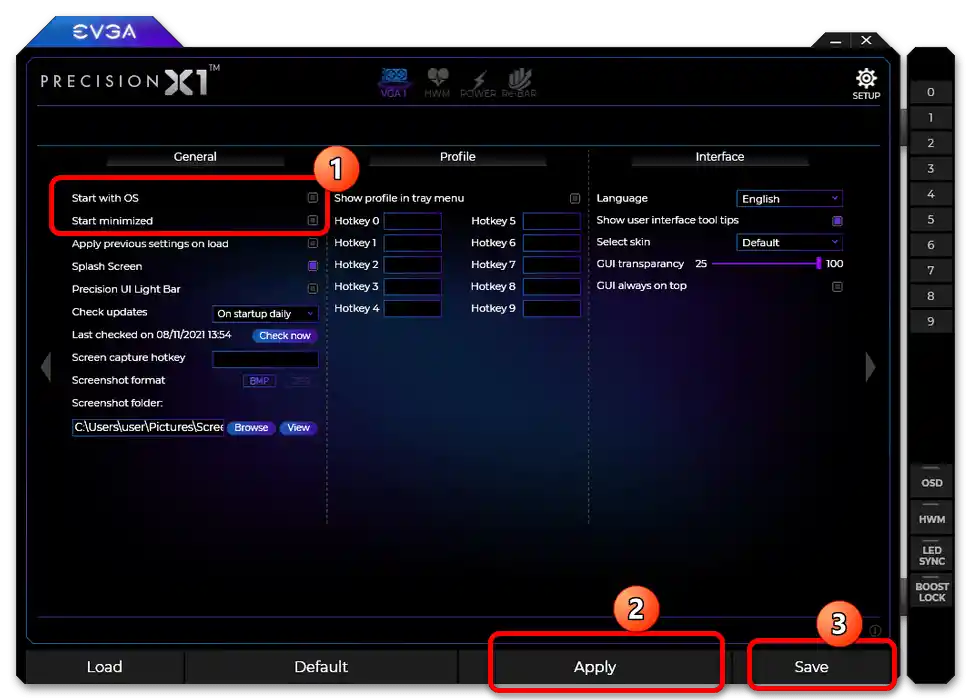Click the Hotkey 7 input field

(552, 265)
